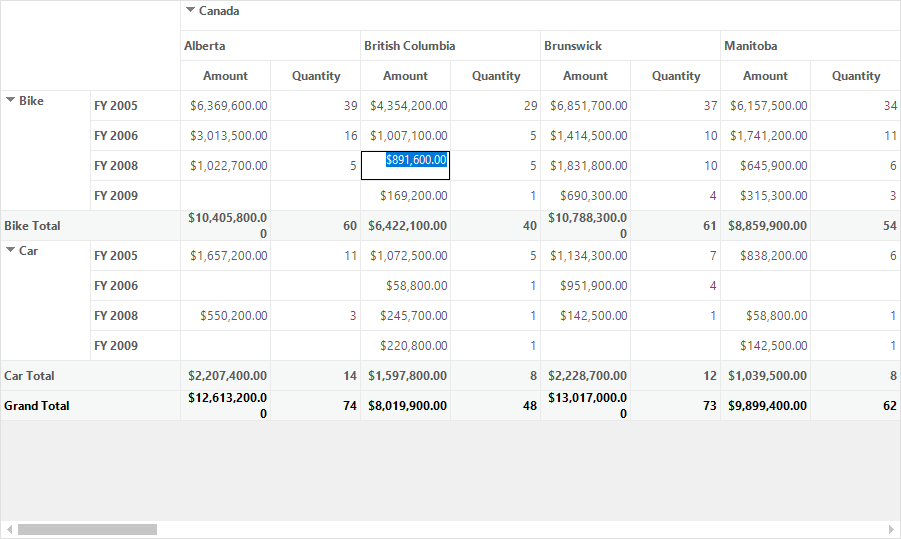Viewport: 901px width, 539px height.
Task: Click the Grand Total row header
Action: coord(90,406)
